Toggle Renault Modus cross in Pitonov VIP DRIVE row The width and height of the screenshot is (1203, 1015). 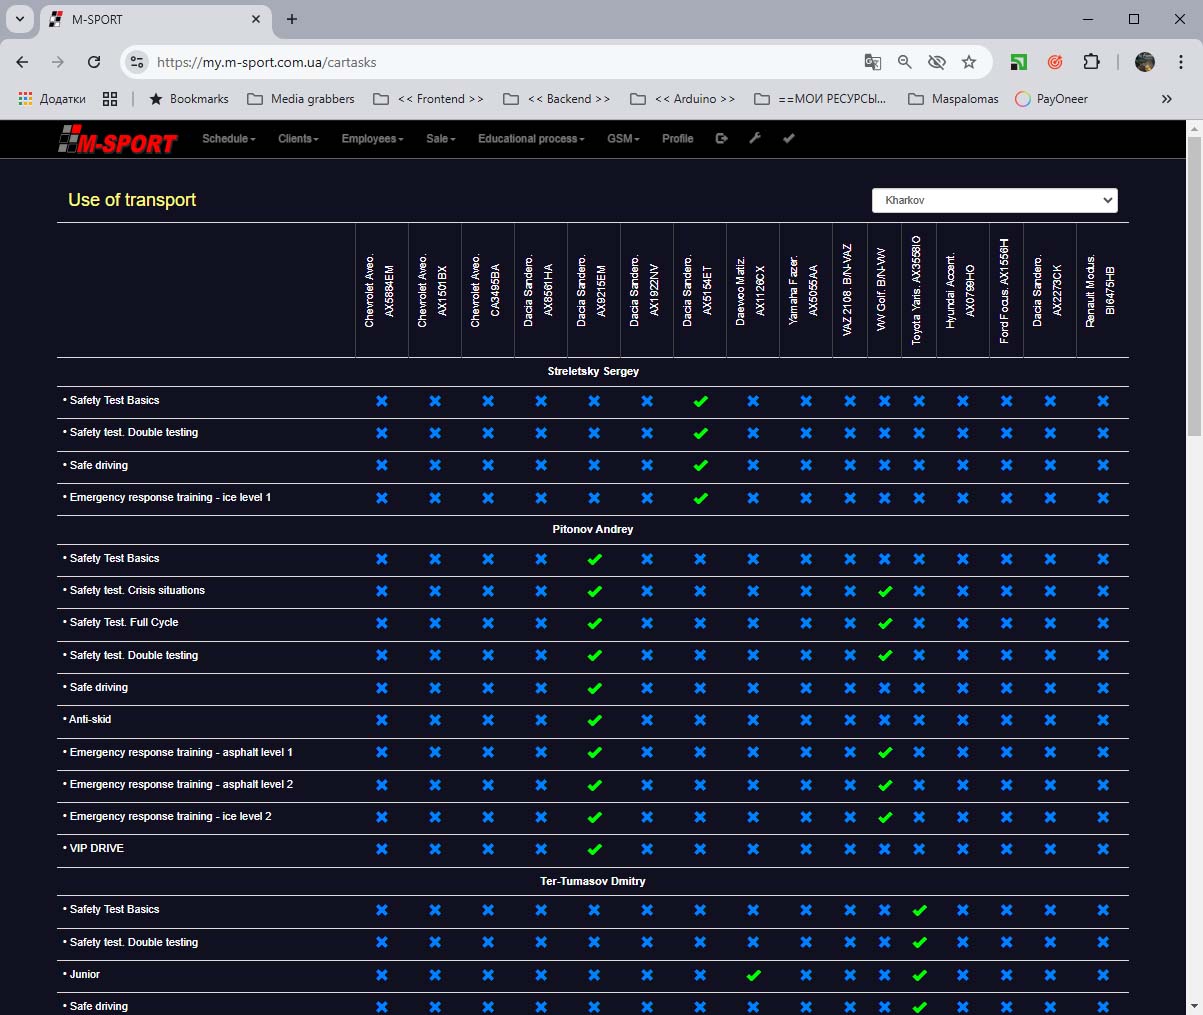pyautogui.click(x=1102, y=850)
